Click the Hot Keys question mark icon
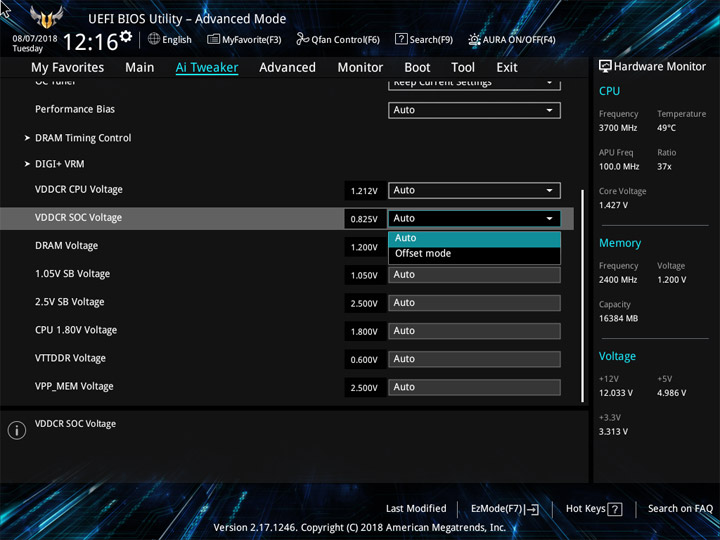 coord(615,509)
